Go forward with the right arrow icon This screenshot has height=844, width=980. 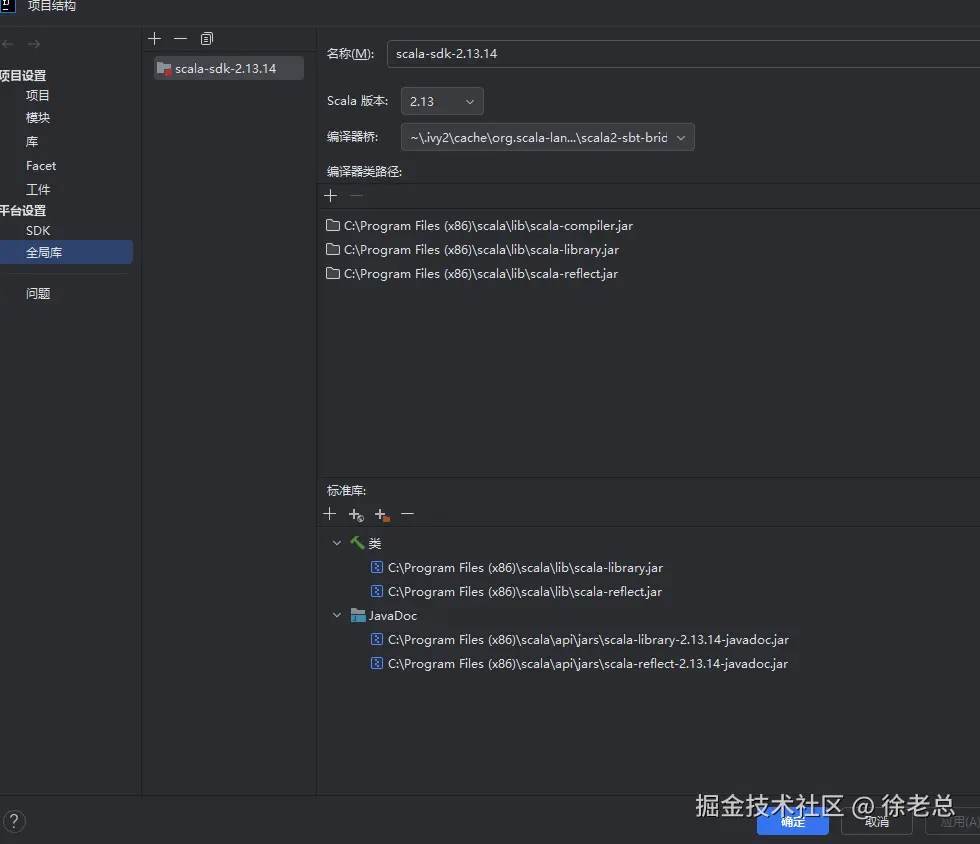(34, 44)
